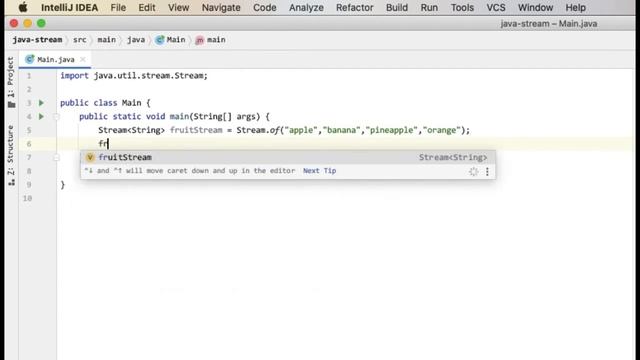
Task: Click line number 10 in gutter
Action: pyautogui.click(x=27, y=198)
